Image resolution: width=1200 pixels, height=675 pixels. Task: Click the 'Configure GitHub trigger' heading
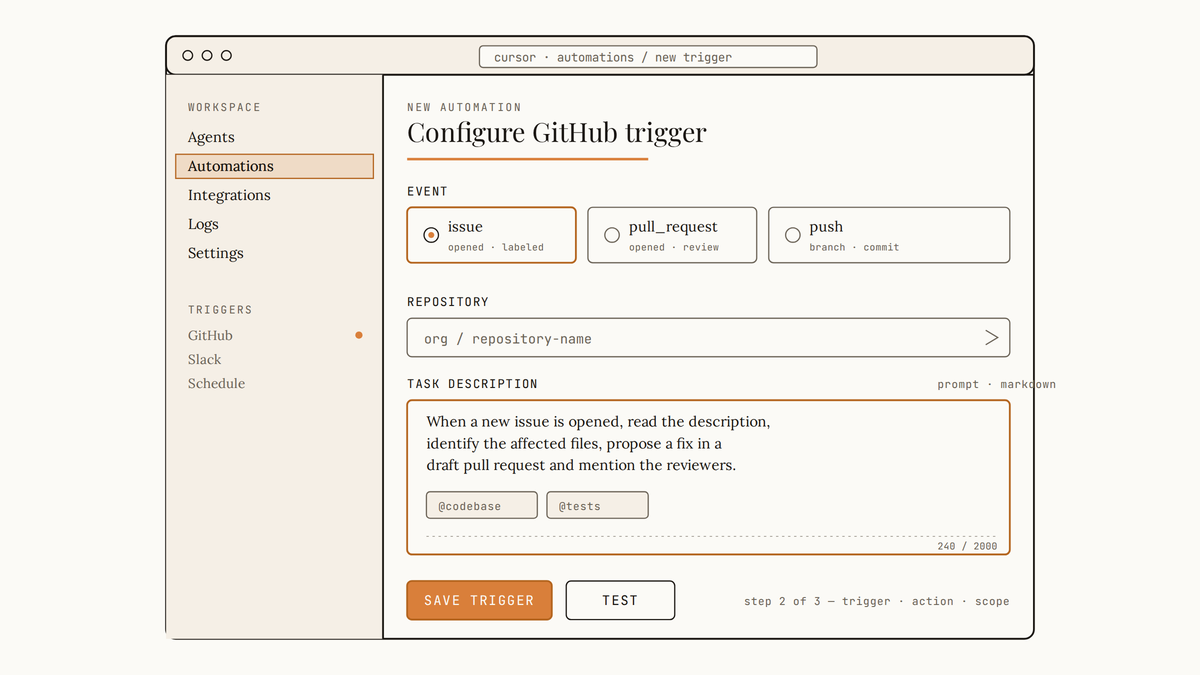click(x=557, y=133)
